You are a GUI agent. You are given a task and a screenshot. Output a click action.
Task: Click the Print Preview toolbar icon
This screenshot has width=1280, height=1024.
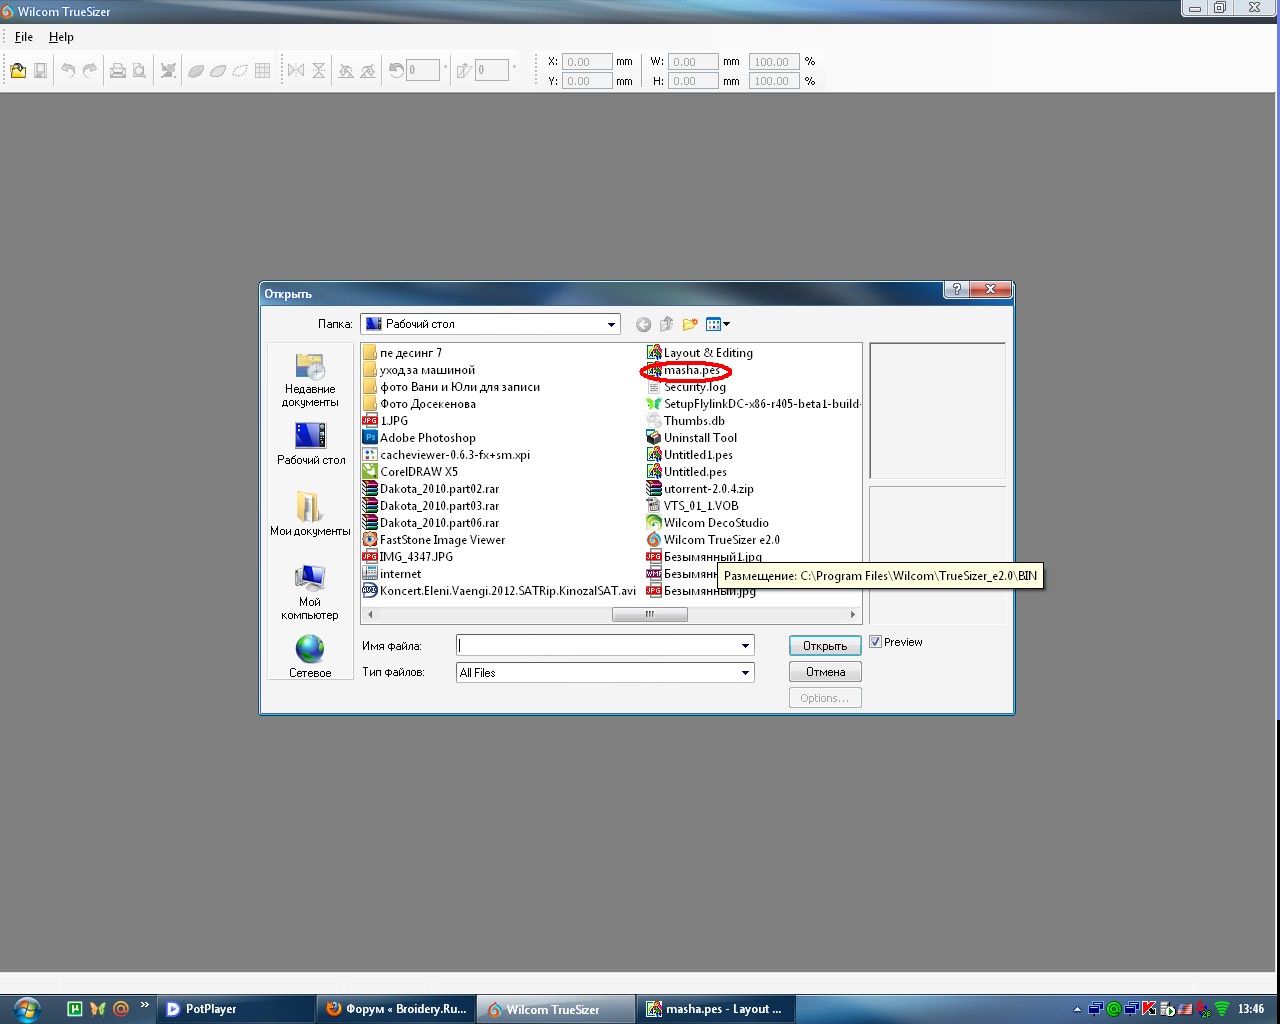tap(140, 70)
